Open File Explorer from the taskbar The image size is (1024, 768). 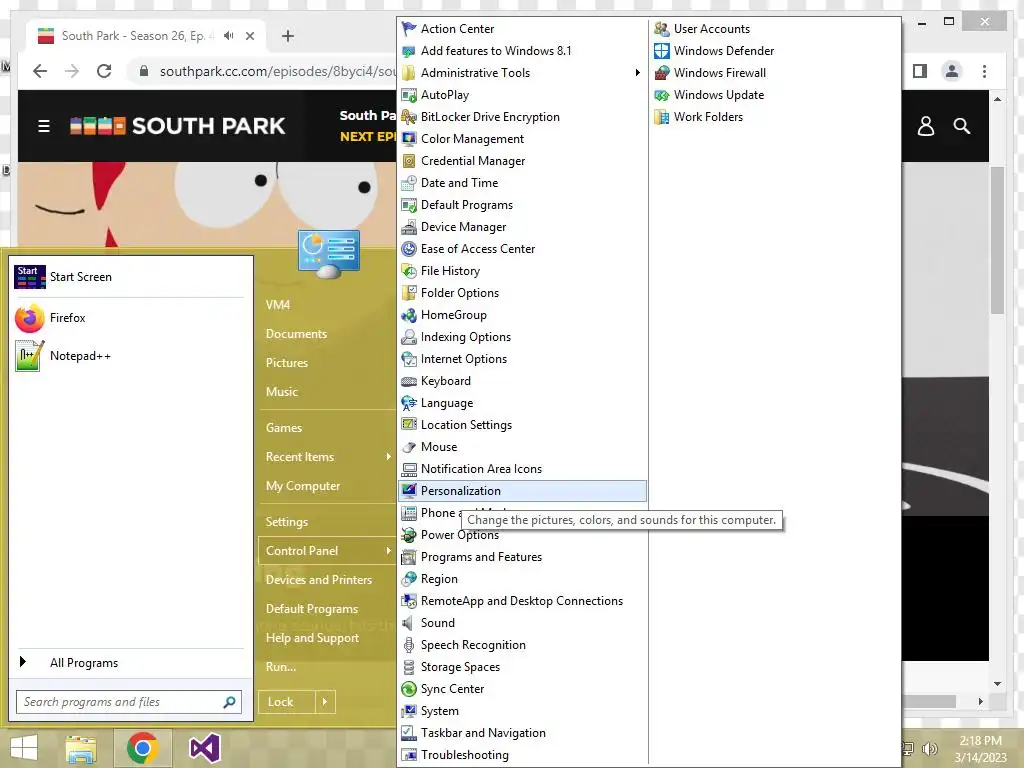point(80,748)
